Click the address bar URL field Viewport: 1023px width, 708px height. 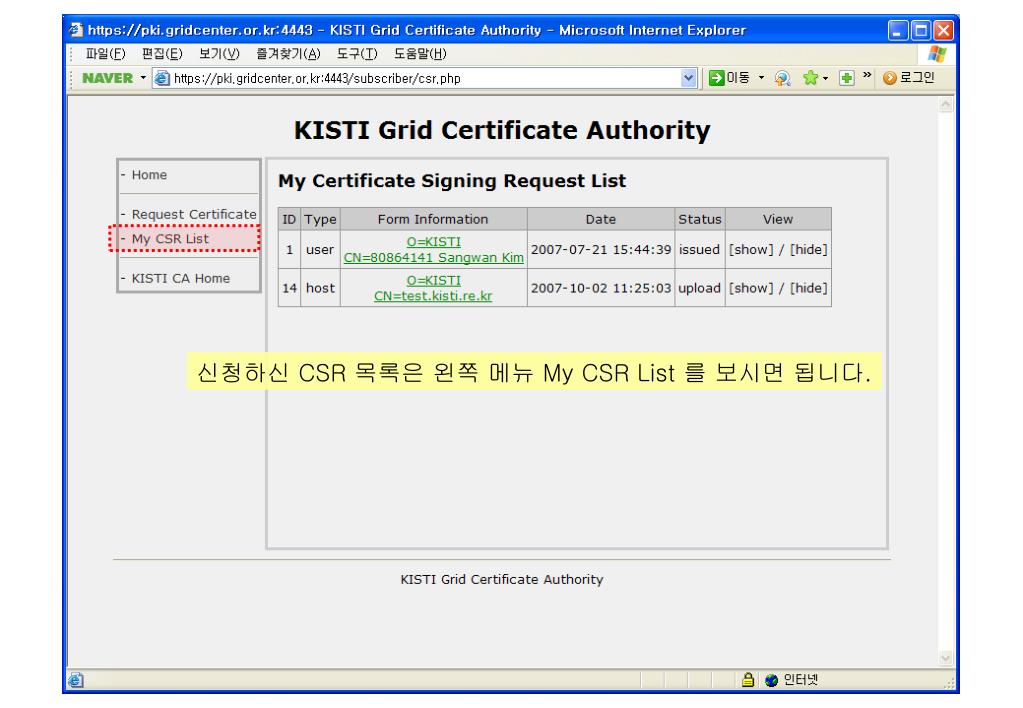pyautogui.click(x=425, y=78)
